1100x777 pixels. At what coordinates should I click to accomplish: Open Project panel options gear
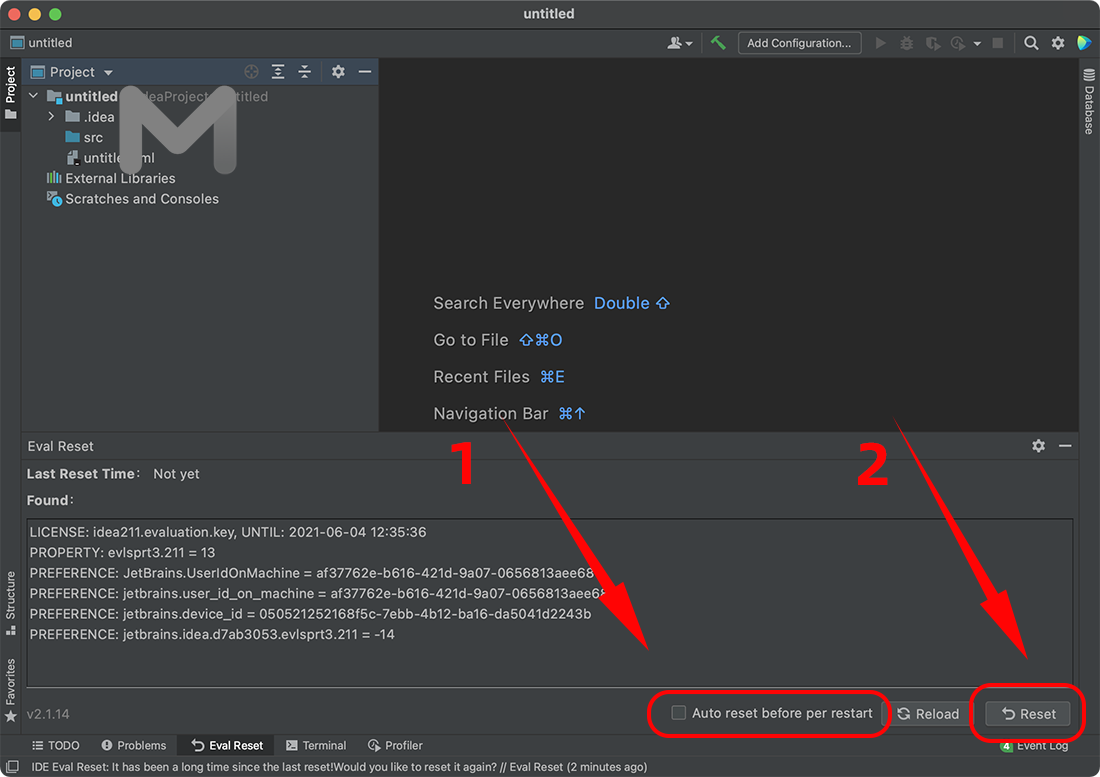[338, 72]
